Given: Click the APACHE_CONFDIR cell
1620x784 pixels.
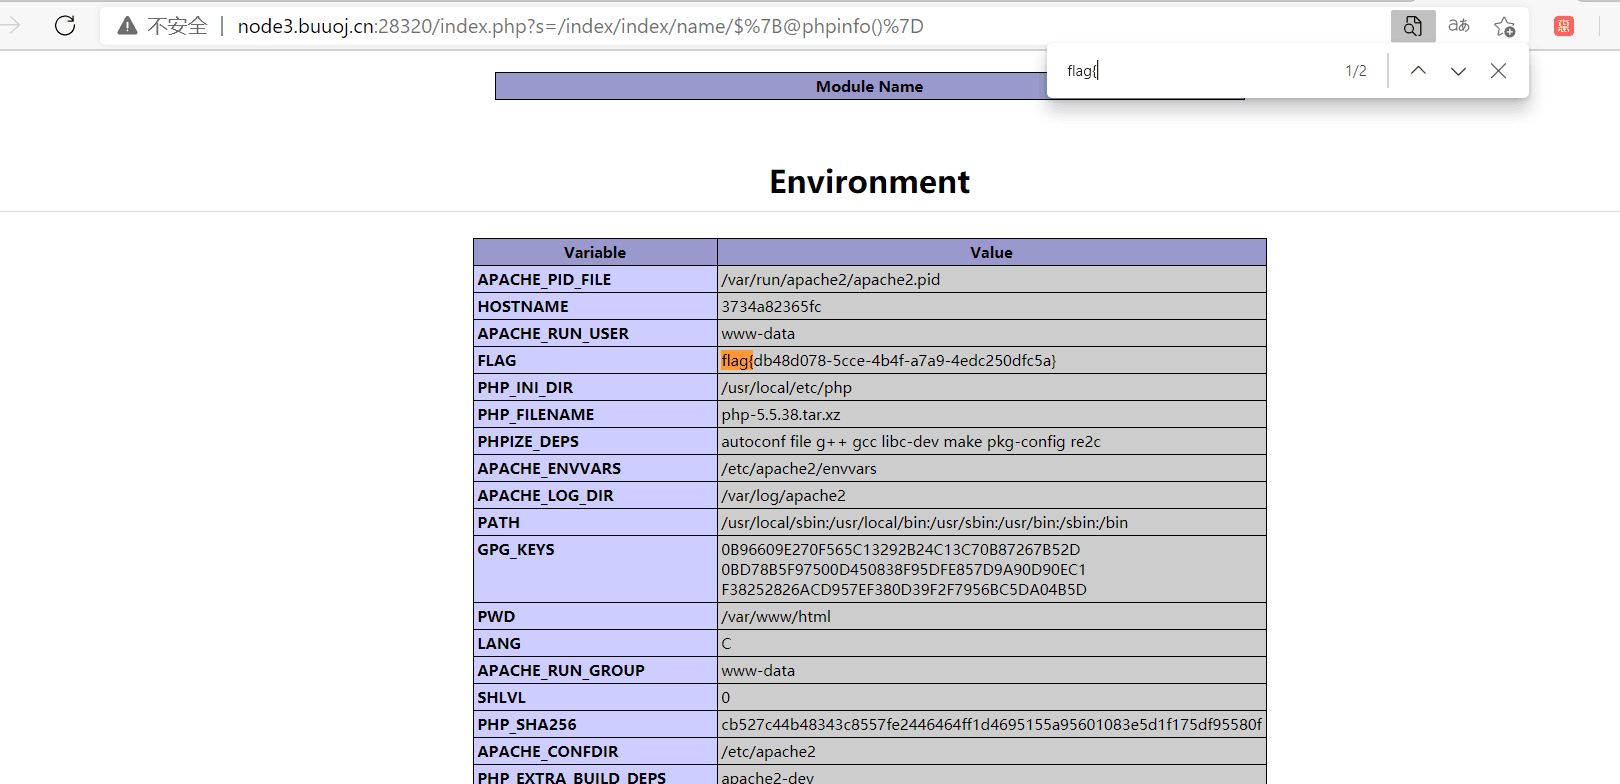Looking at the screenshot, I should click(x=595, y=751).
